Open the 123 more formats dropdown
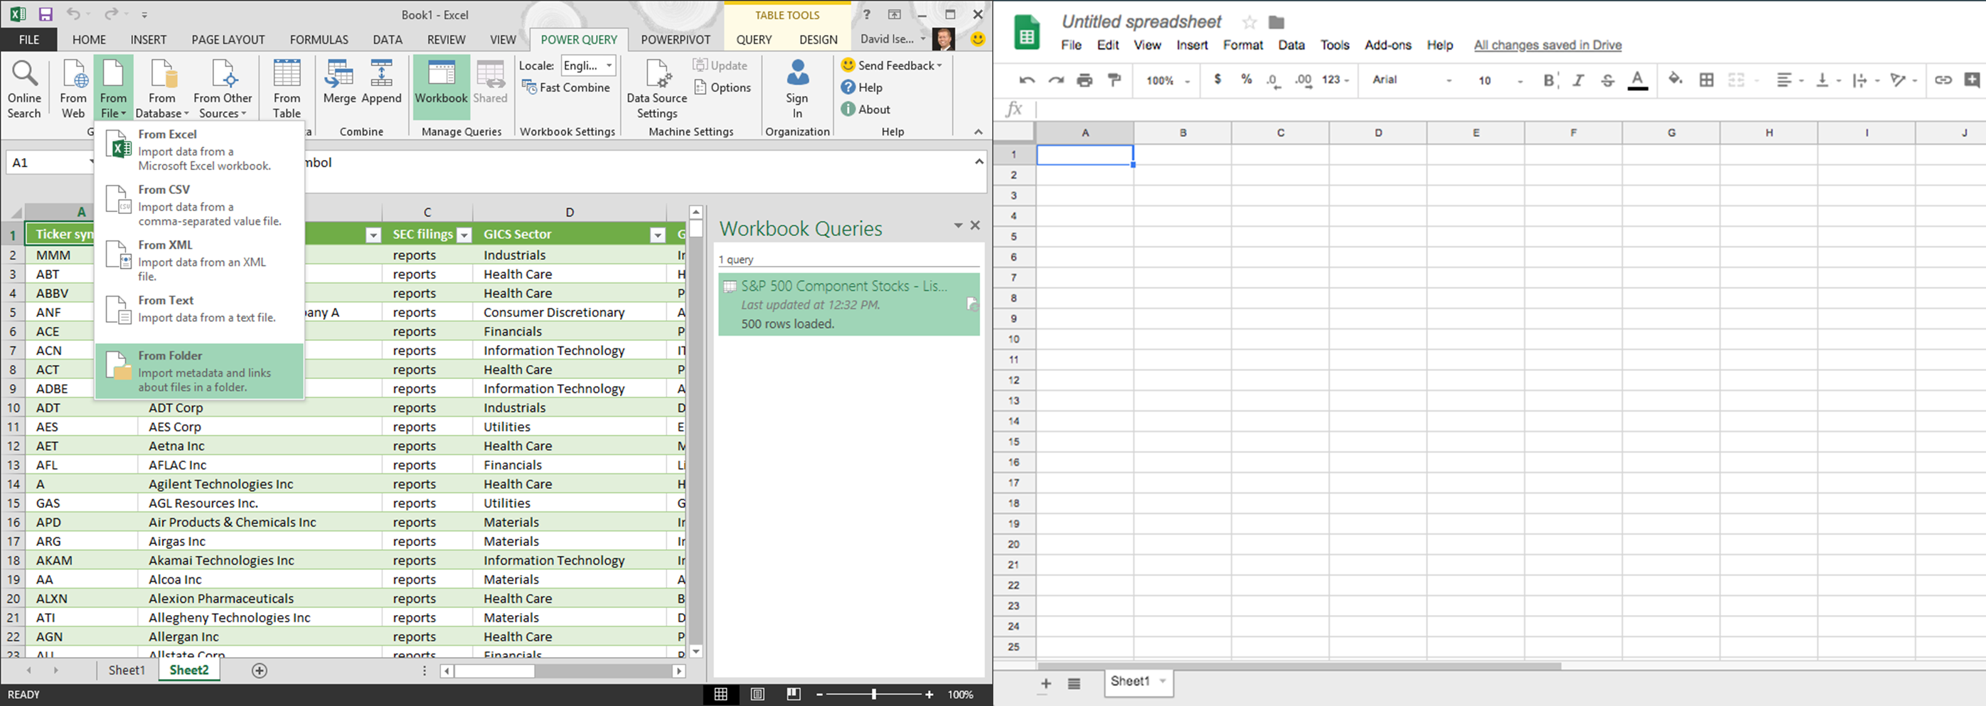The image size is (1986, 706). [x=1335, y=80]
